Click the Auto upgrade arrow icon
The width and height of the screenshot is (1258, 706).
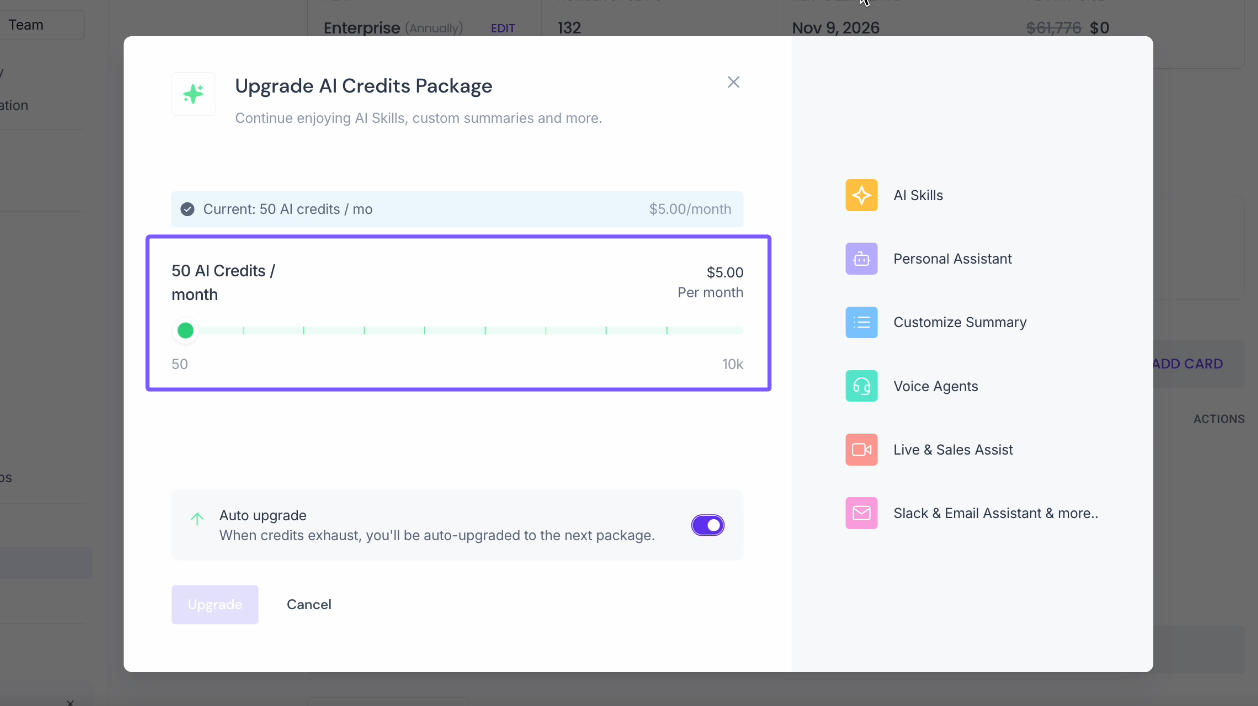coord(197,518)
